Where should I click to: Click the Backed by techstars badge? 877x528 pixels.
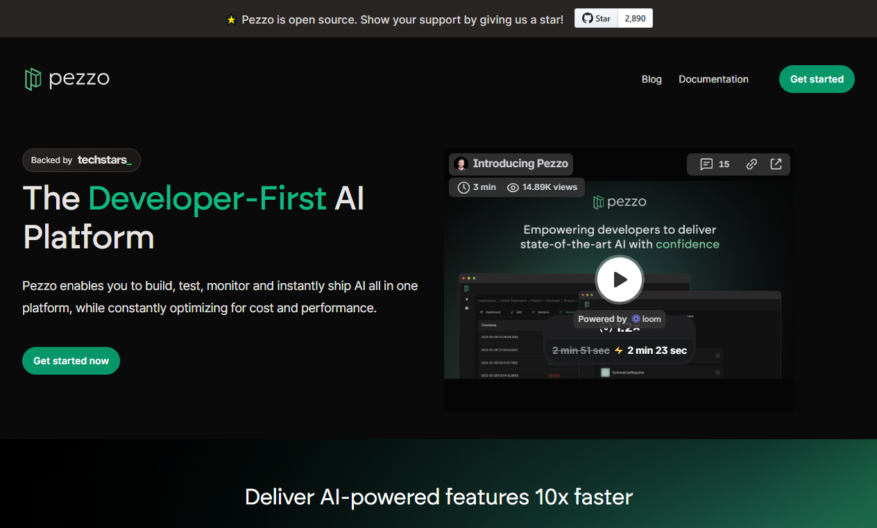click(81, 160)
